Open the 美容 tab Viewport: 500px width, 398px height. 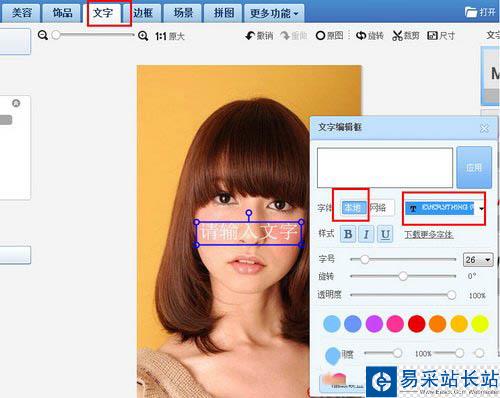(21, 13)
